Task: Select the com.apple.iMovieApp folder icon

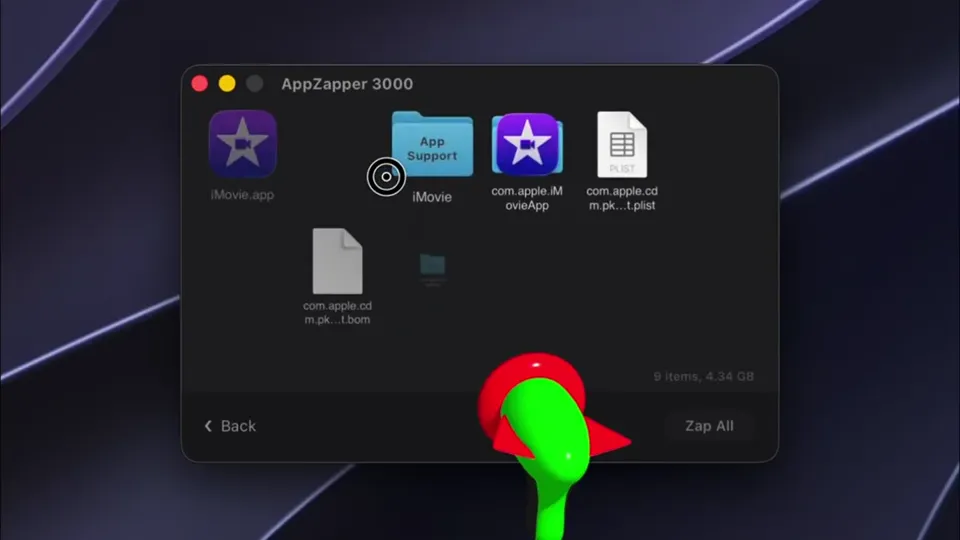Action: (527, 144)
